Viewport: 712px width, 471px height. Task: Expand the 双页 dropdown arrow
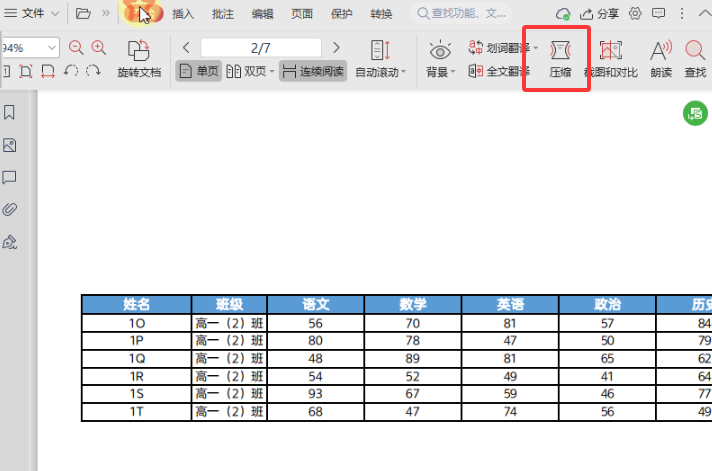tap(272, 72)
